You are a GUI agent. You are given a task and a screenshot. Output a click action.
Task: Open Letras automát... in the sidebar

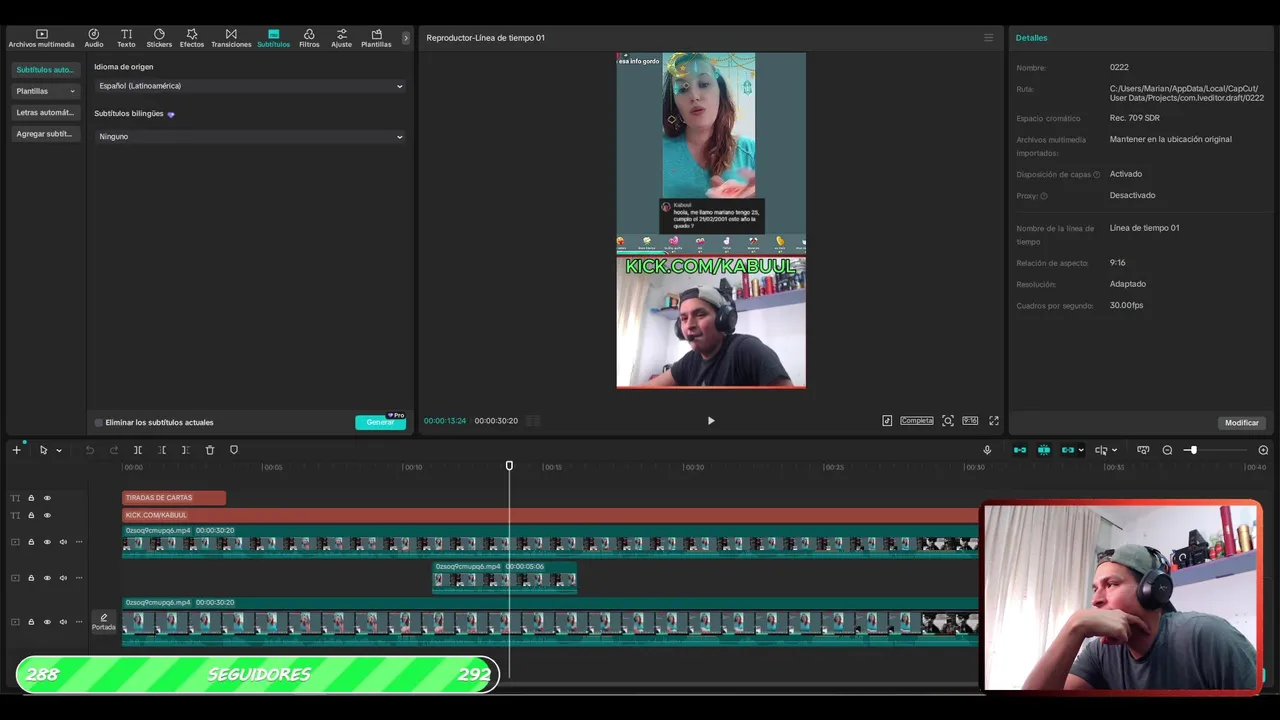pyautogui.click(x=45, y=112)
